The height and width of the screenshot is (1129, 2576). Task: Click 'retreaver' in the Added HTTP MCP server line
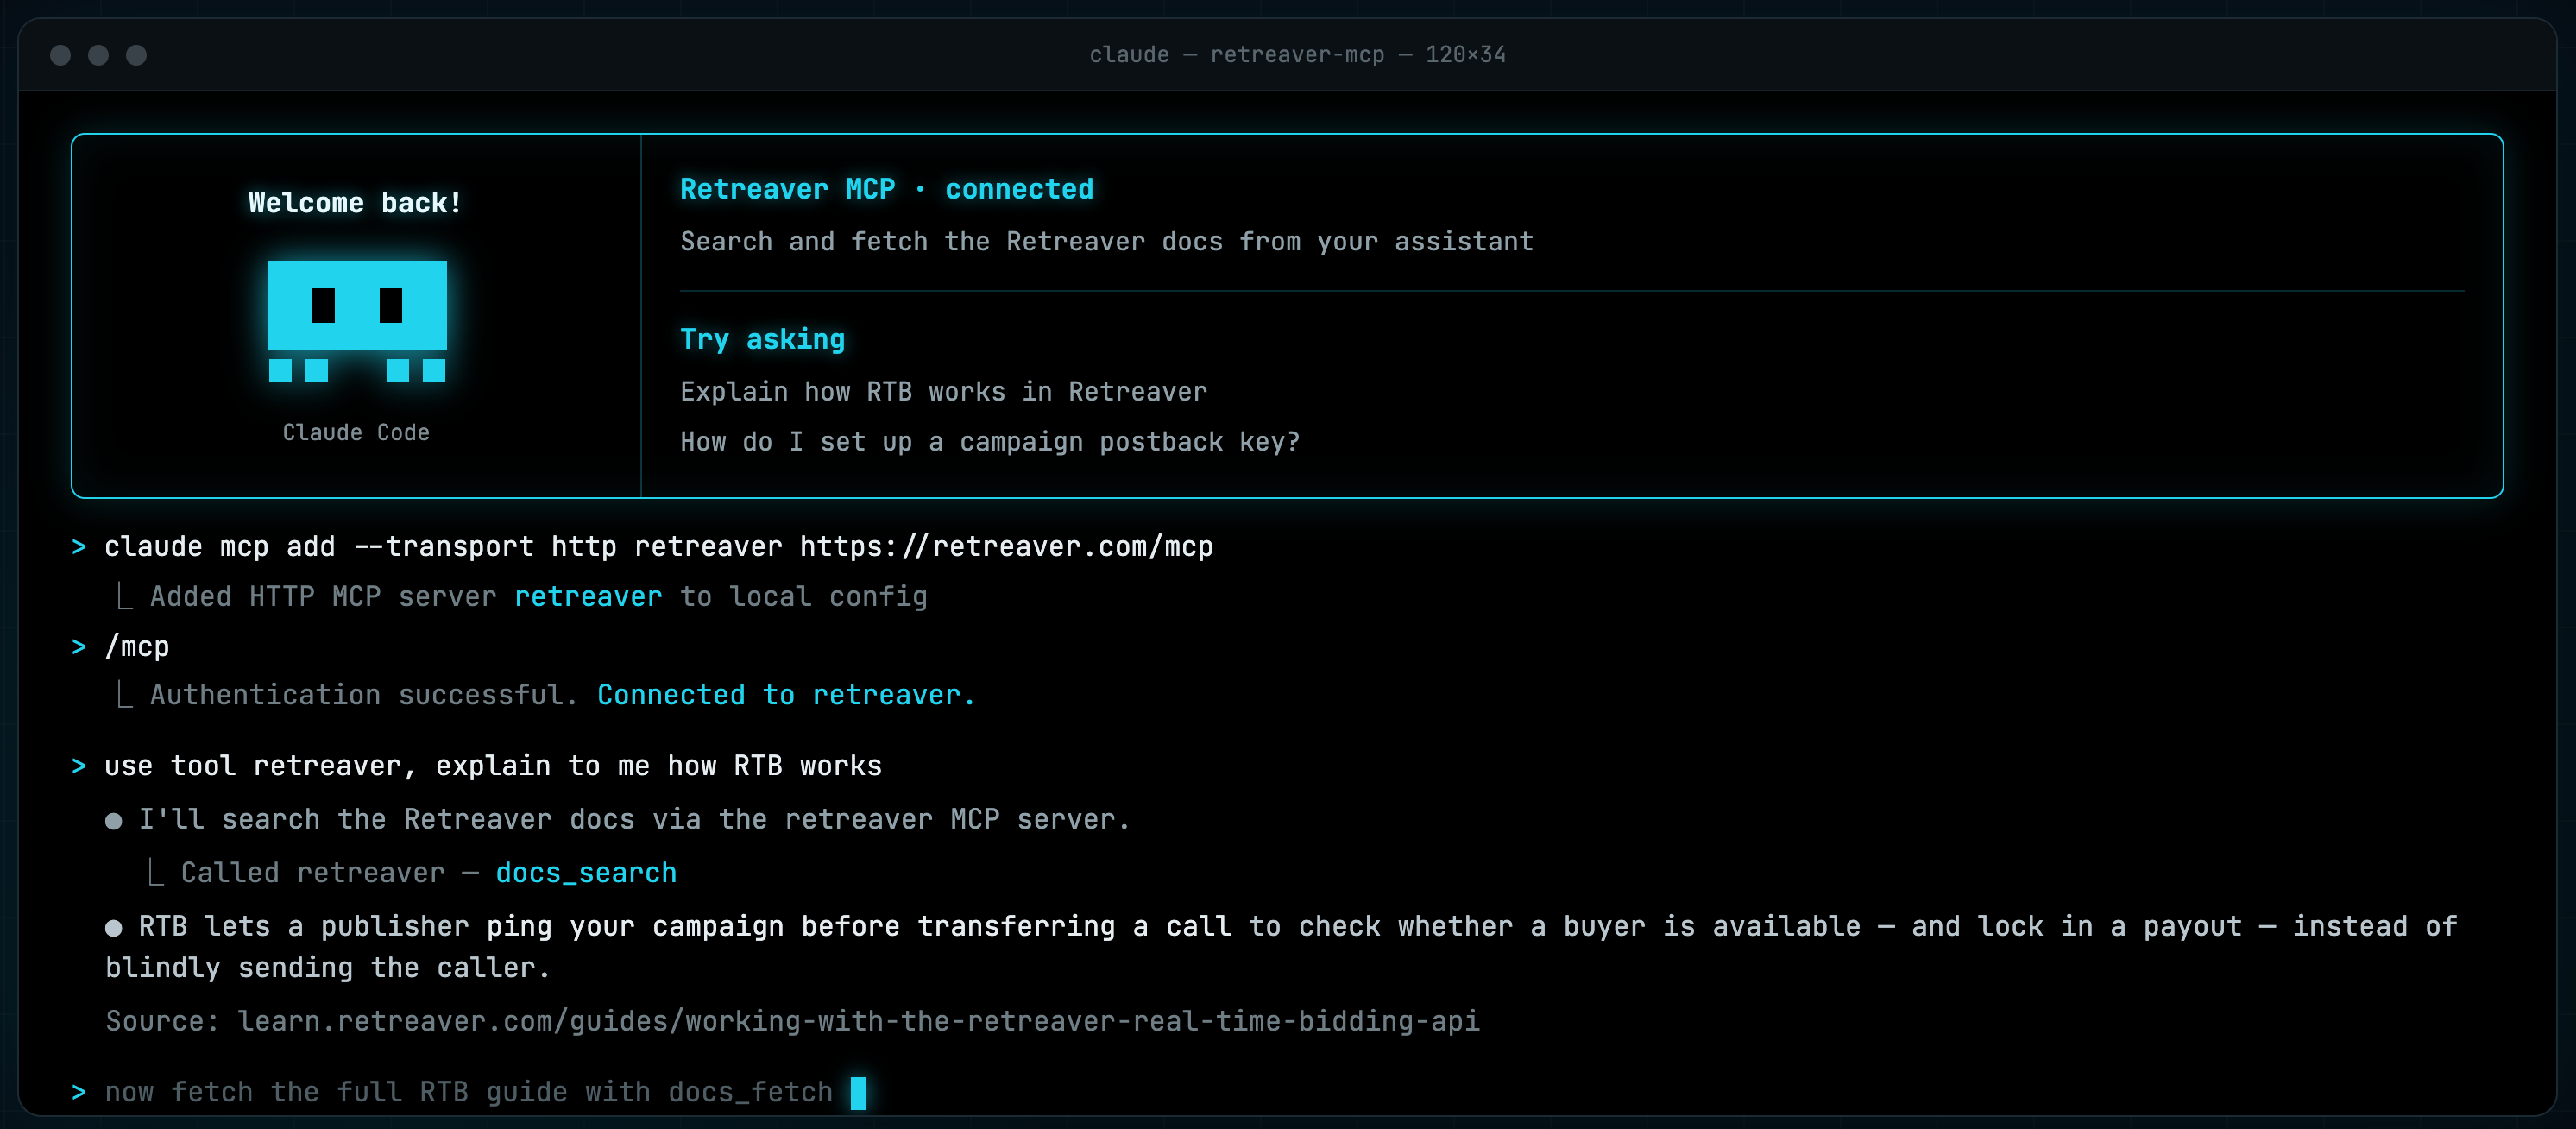[x=588, y=597]
